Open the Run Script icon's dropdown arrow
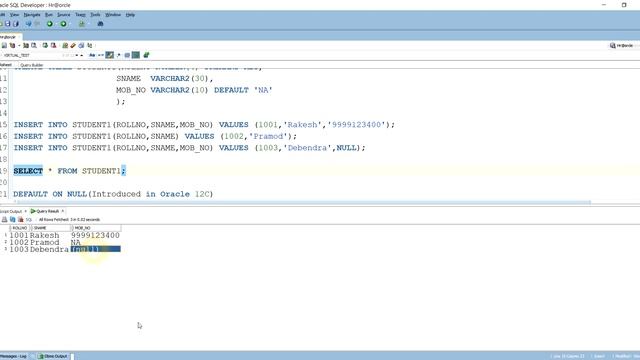This screenshot has height=360, width=640. coord(19,45)
